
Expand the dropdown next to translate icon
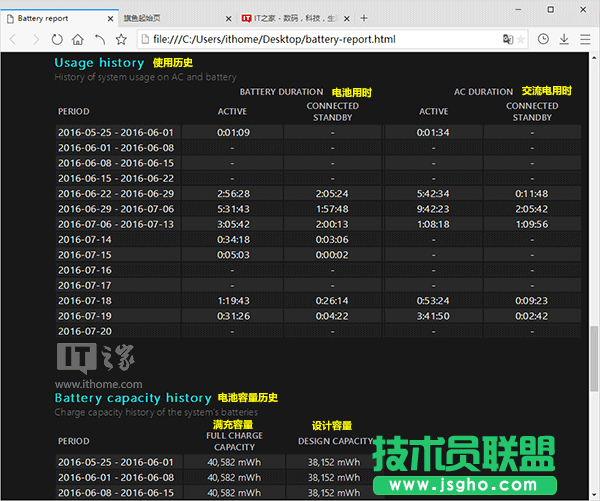[x=523, y=39]
